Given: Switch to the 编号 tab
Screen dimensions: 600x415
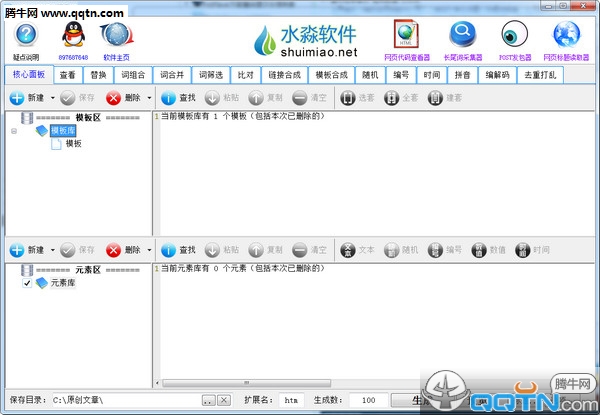Looking at the screenshot, I should pos(401,75).
